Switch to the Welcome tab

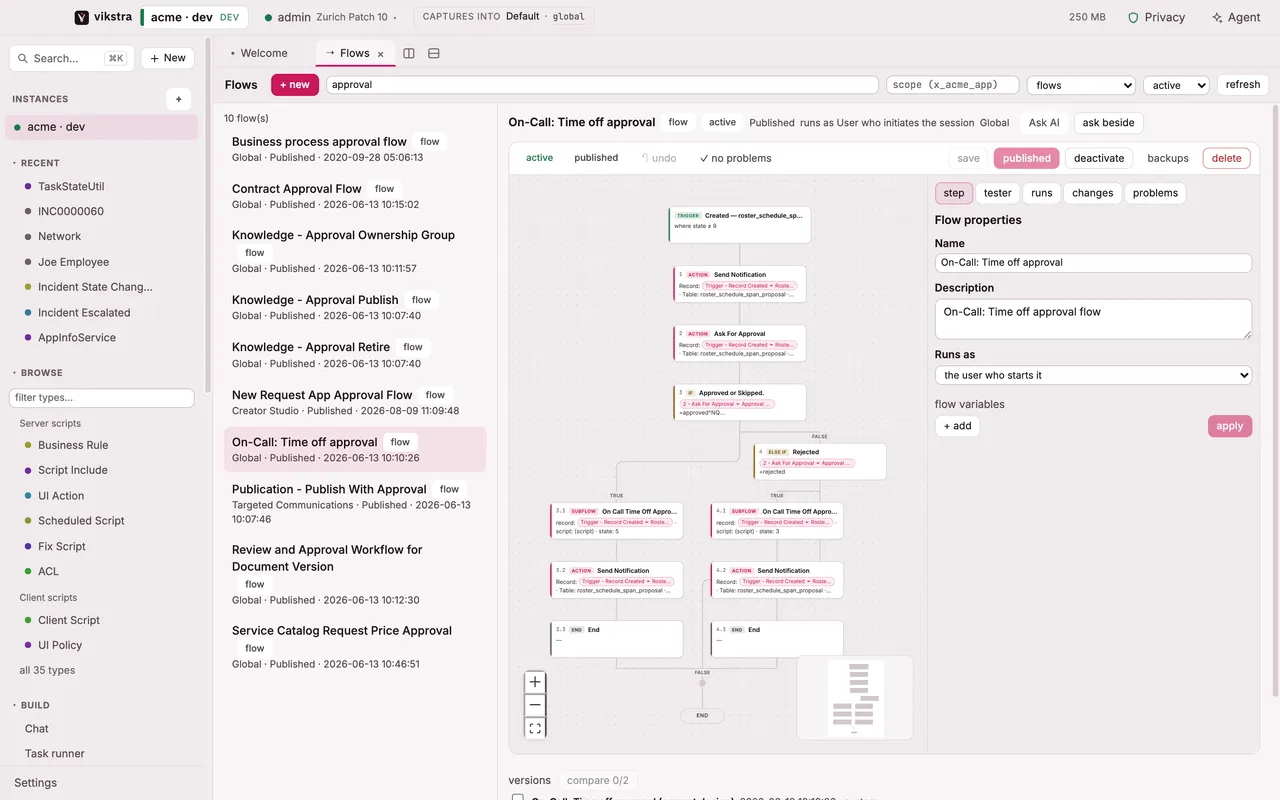(259, 53)
